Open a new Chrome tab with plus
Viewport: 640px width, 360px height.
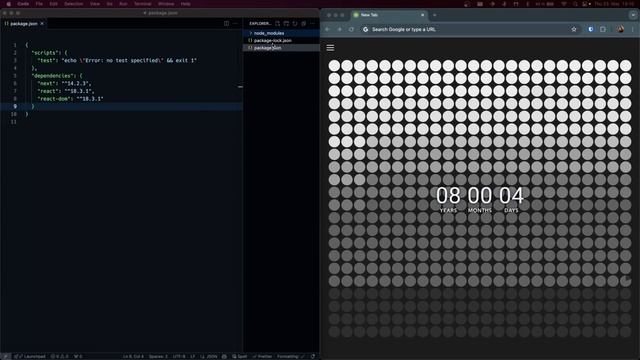(435, 15)
